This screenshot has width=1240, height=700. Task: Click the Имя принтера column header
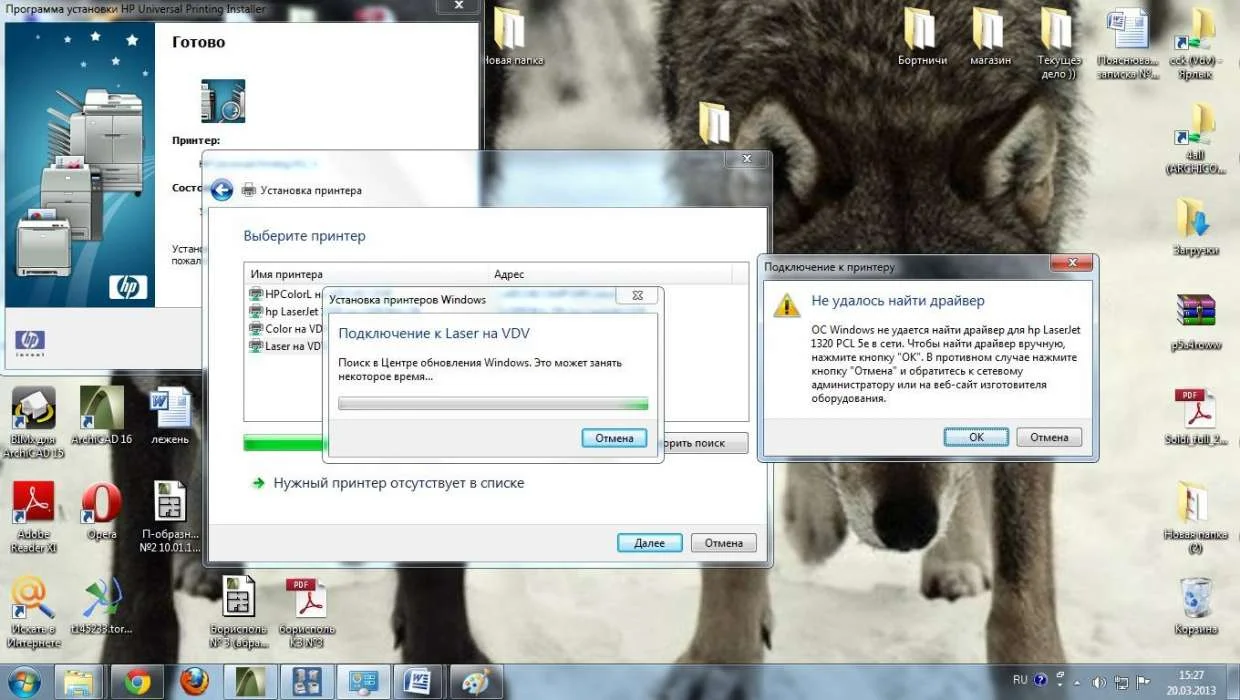(367, 274)
